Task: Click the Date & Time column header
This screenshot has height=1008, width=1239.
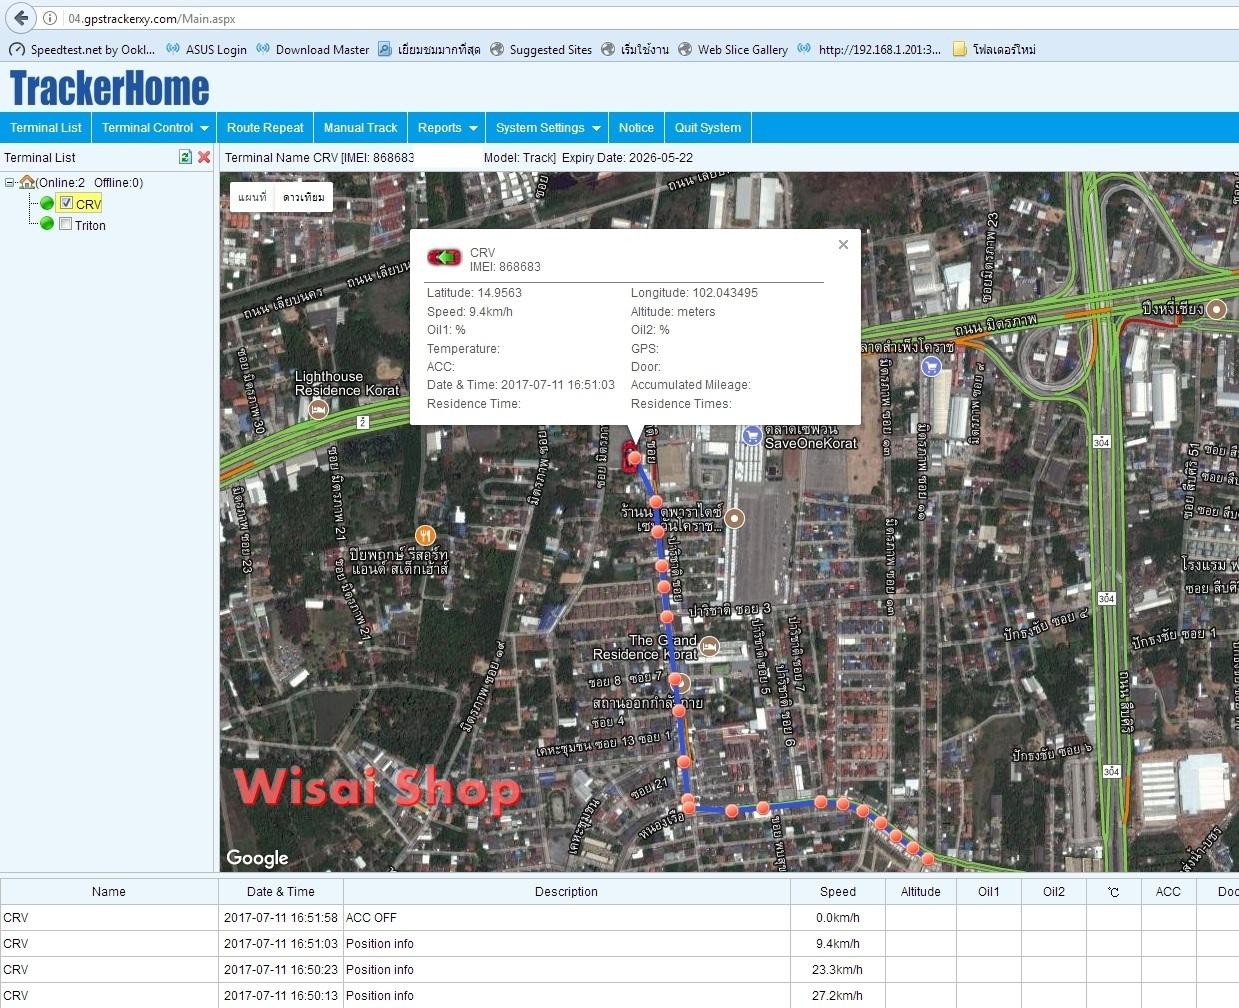Action: (x=281, y=892)
